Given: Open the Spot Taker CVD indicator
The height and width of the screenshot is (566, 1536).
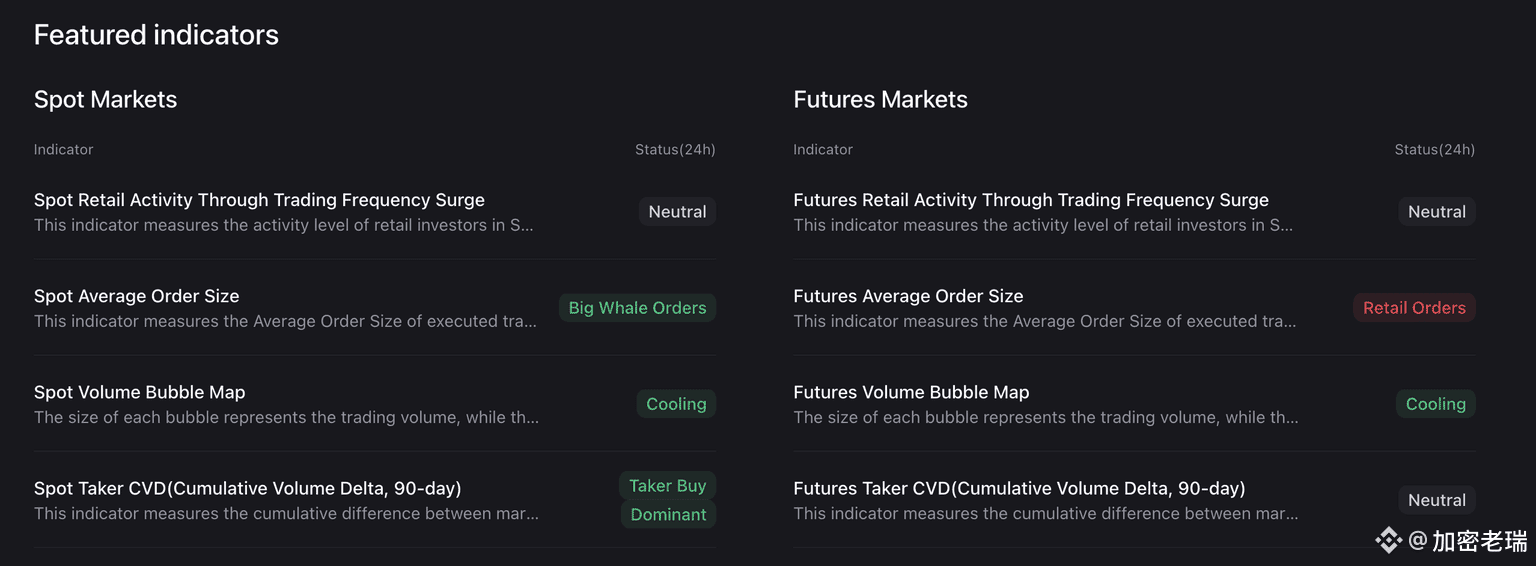Looking at the screenshot, I should pos(247,488).
